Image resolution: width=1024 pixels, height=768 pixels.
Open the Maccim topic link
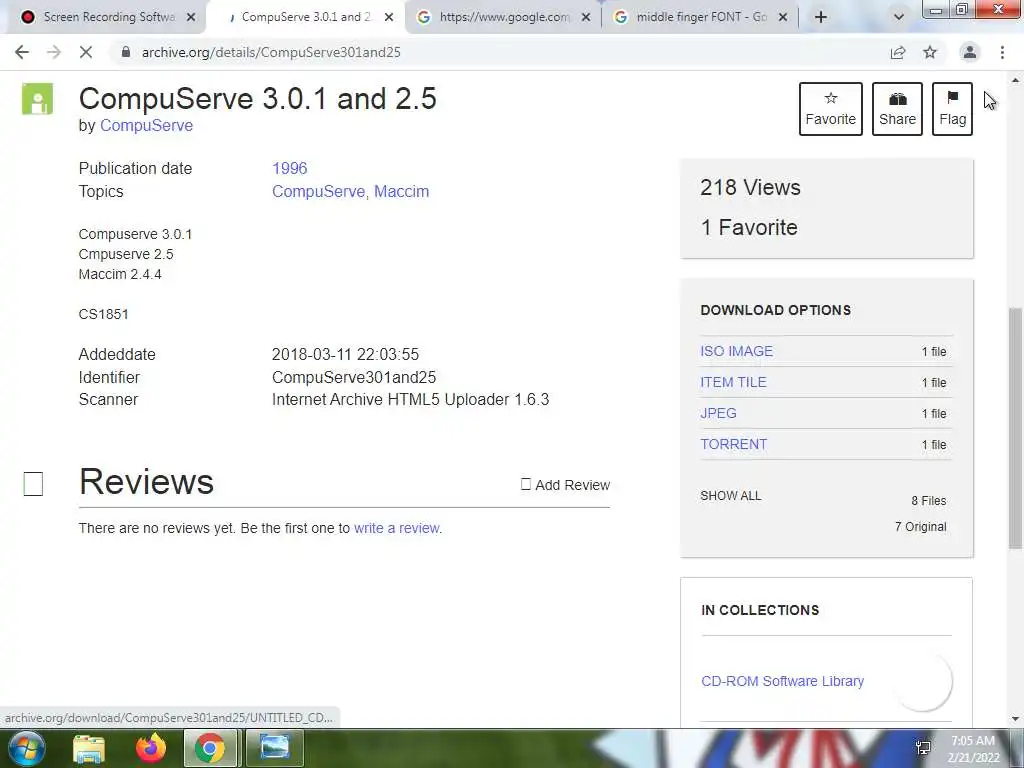(x=401, y=191)
